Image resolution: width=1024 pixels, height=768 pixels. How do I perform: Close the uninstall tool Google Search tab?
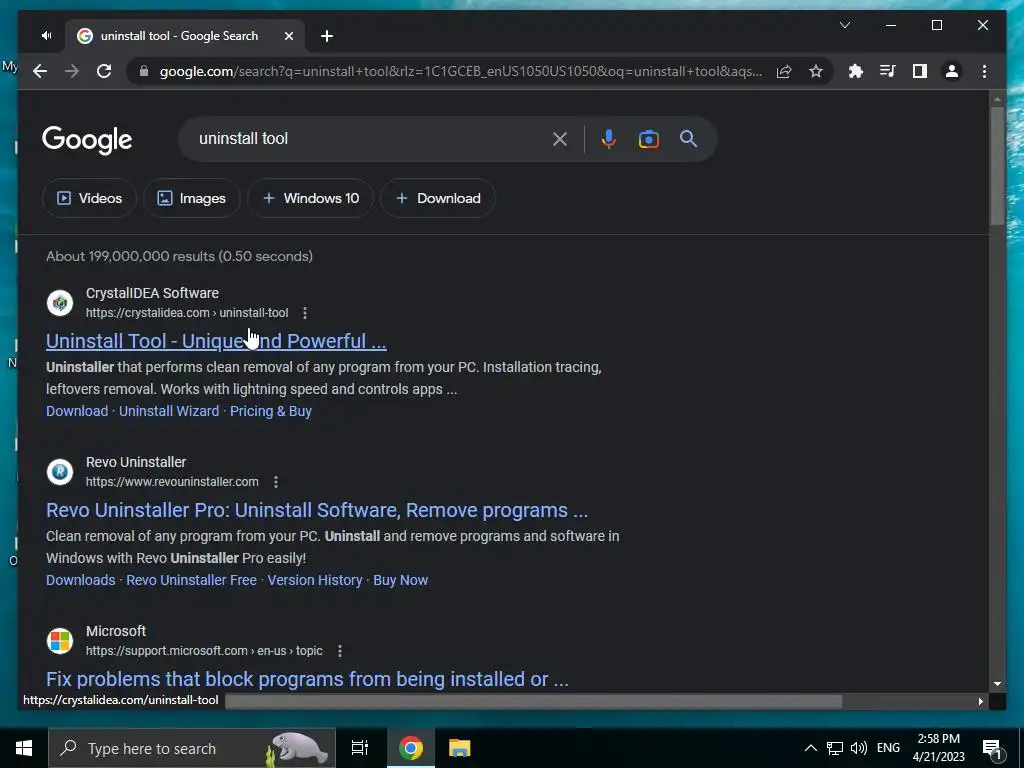coord(289,36)
